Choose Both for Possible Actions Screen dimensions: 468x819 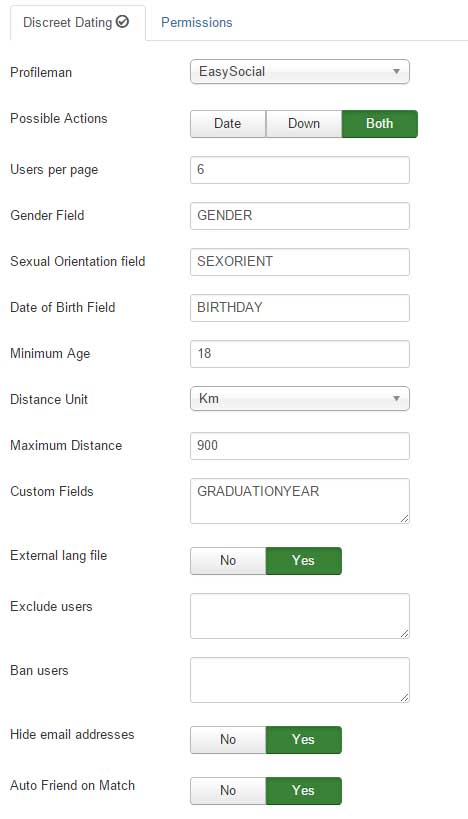[x=380, y=124]
